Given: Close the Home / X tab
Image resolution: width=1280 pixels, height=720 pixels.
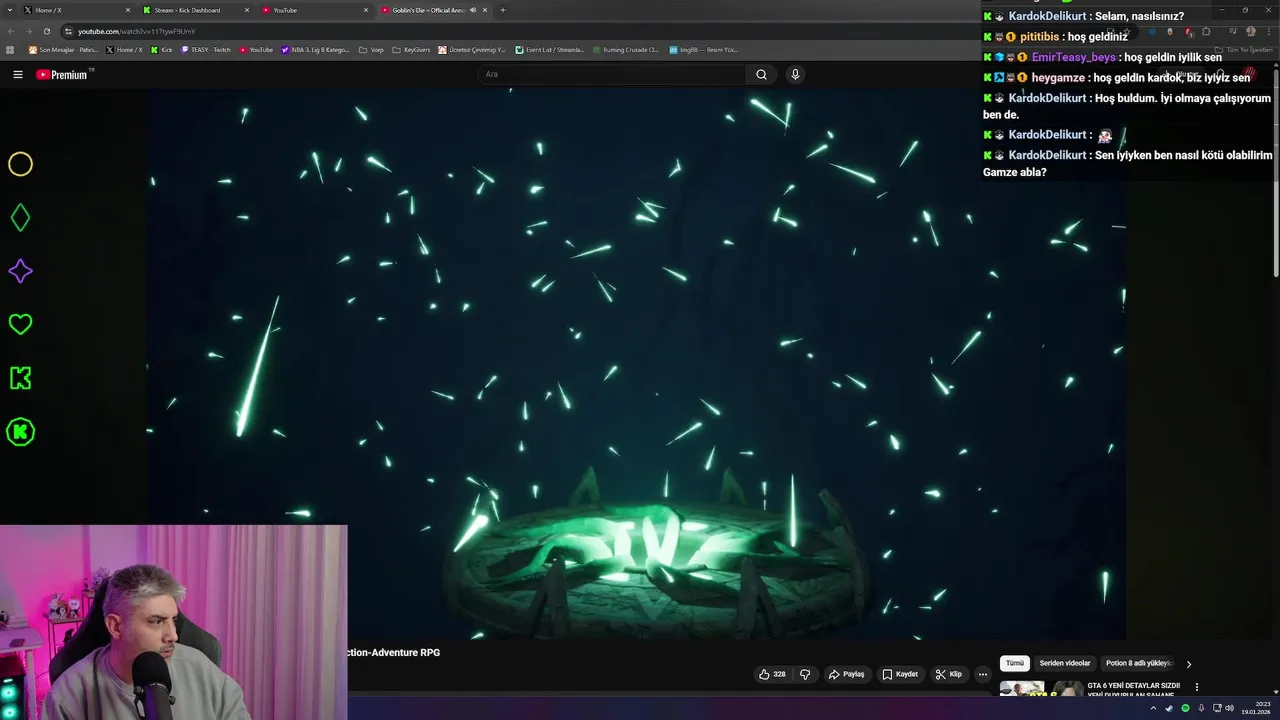Looking at the screenshot, I should tap(128, 10).
